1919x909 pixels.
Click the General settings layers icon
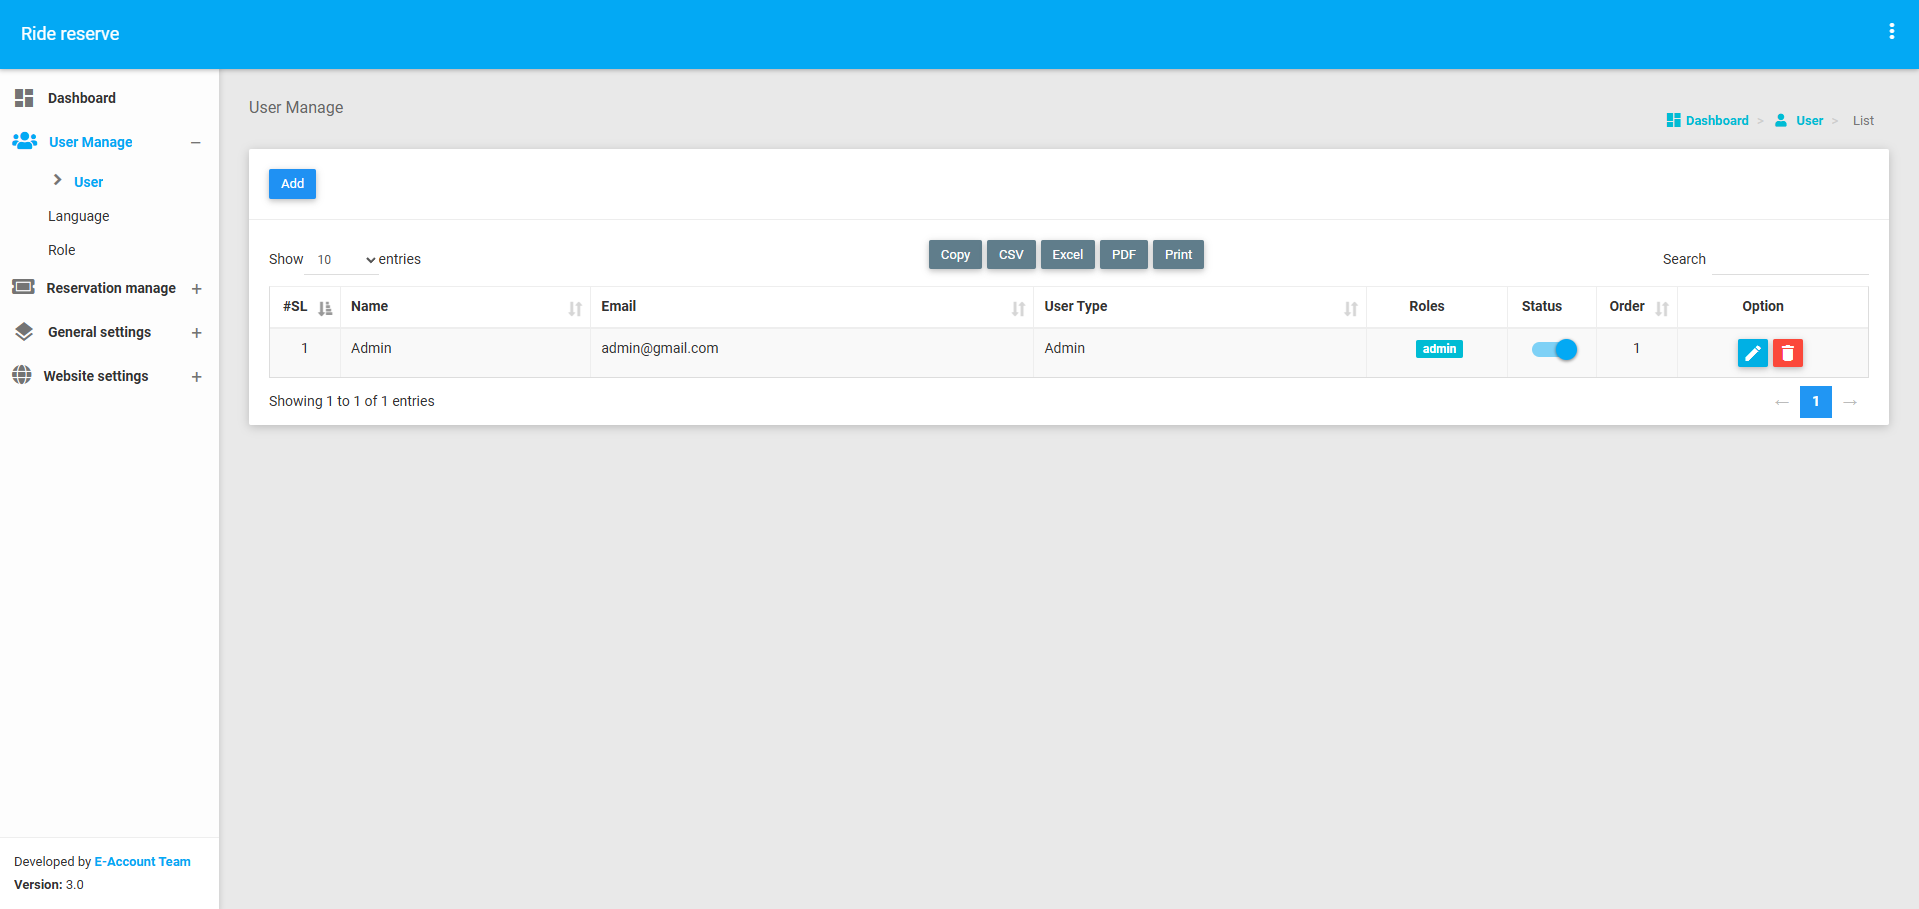click(24, 332)
